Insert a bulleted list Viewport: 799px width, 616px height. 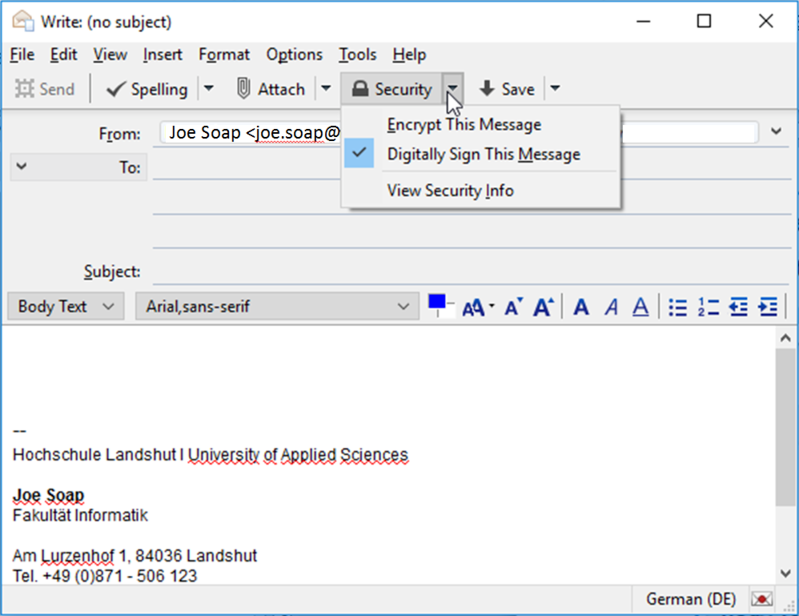coord(678,307)
